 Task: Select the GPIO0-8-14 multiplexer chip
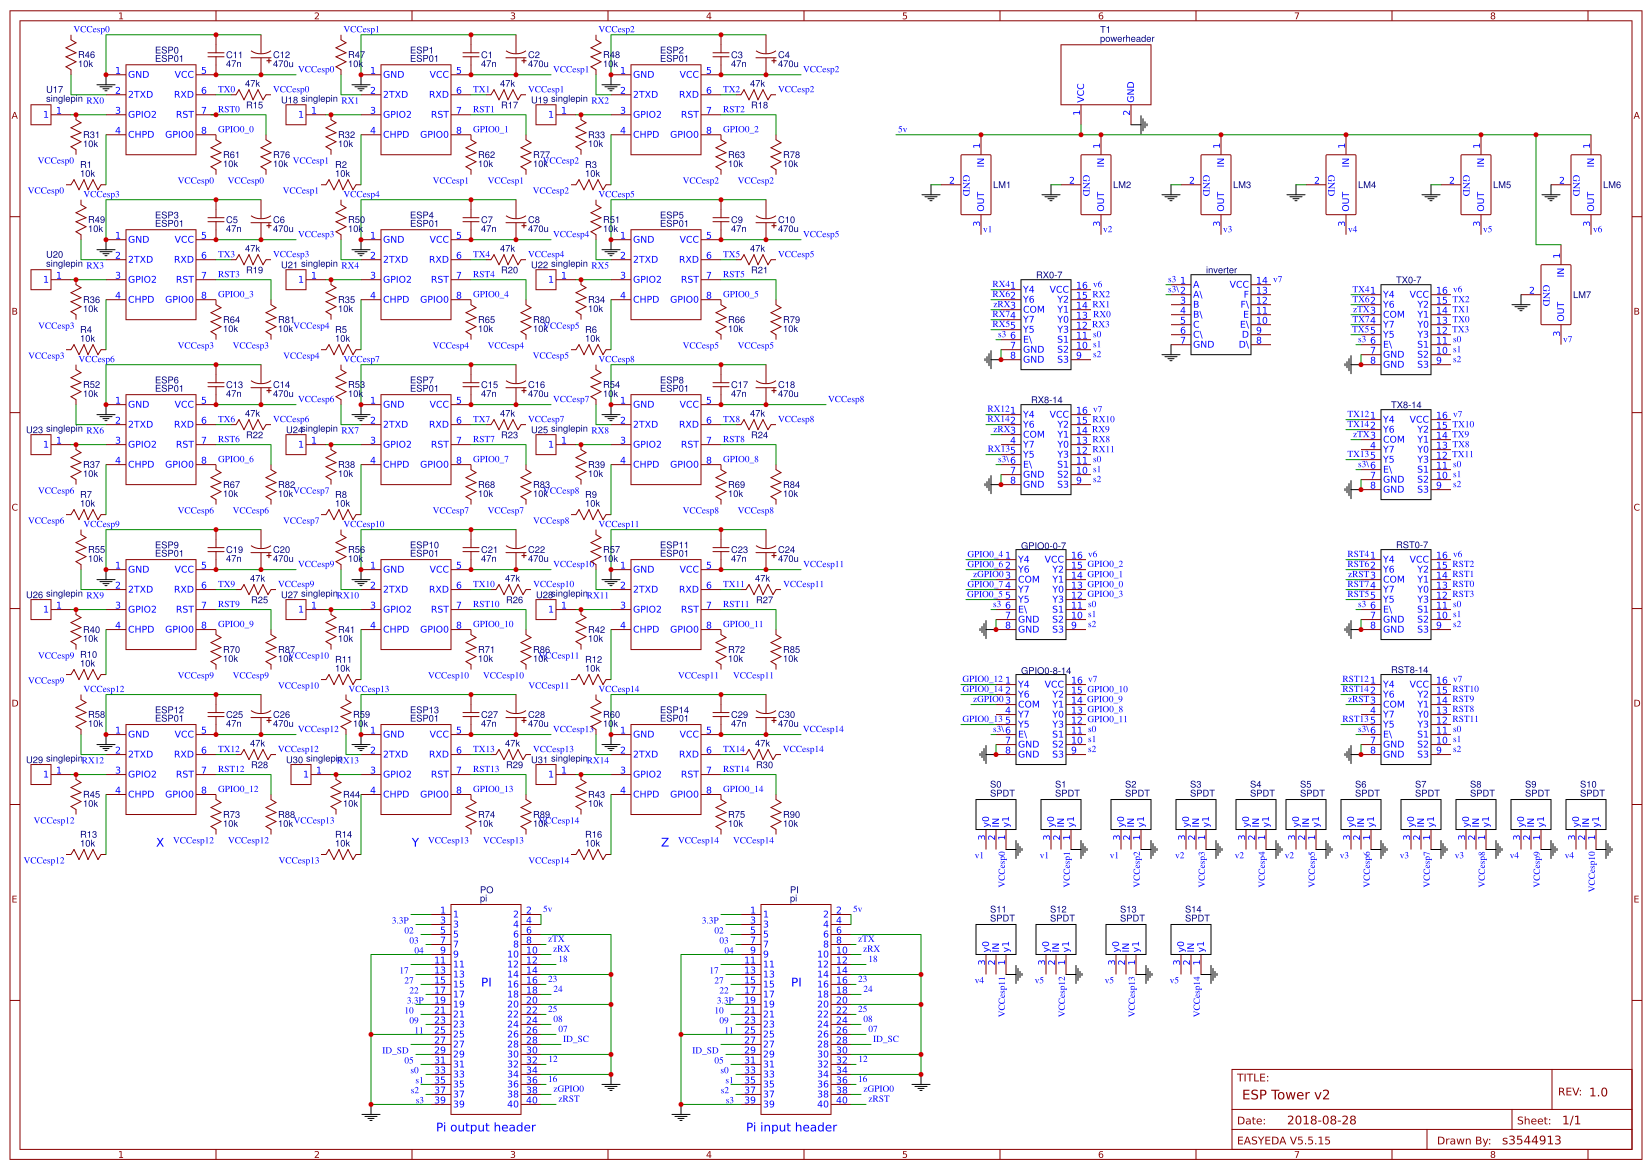[1041, 720]
